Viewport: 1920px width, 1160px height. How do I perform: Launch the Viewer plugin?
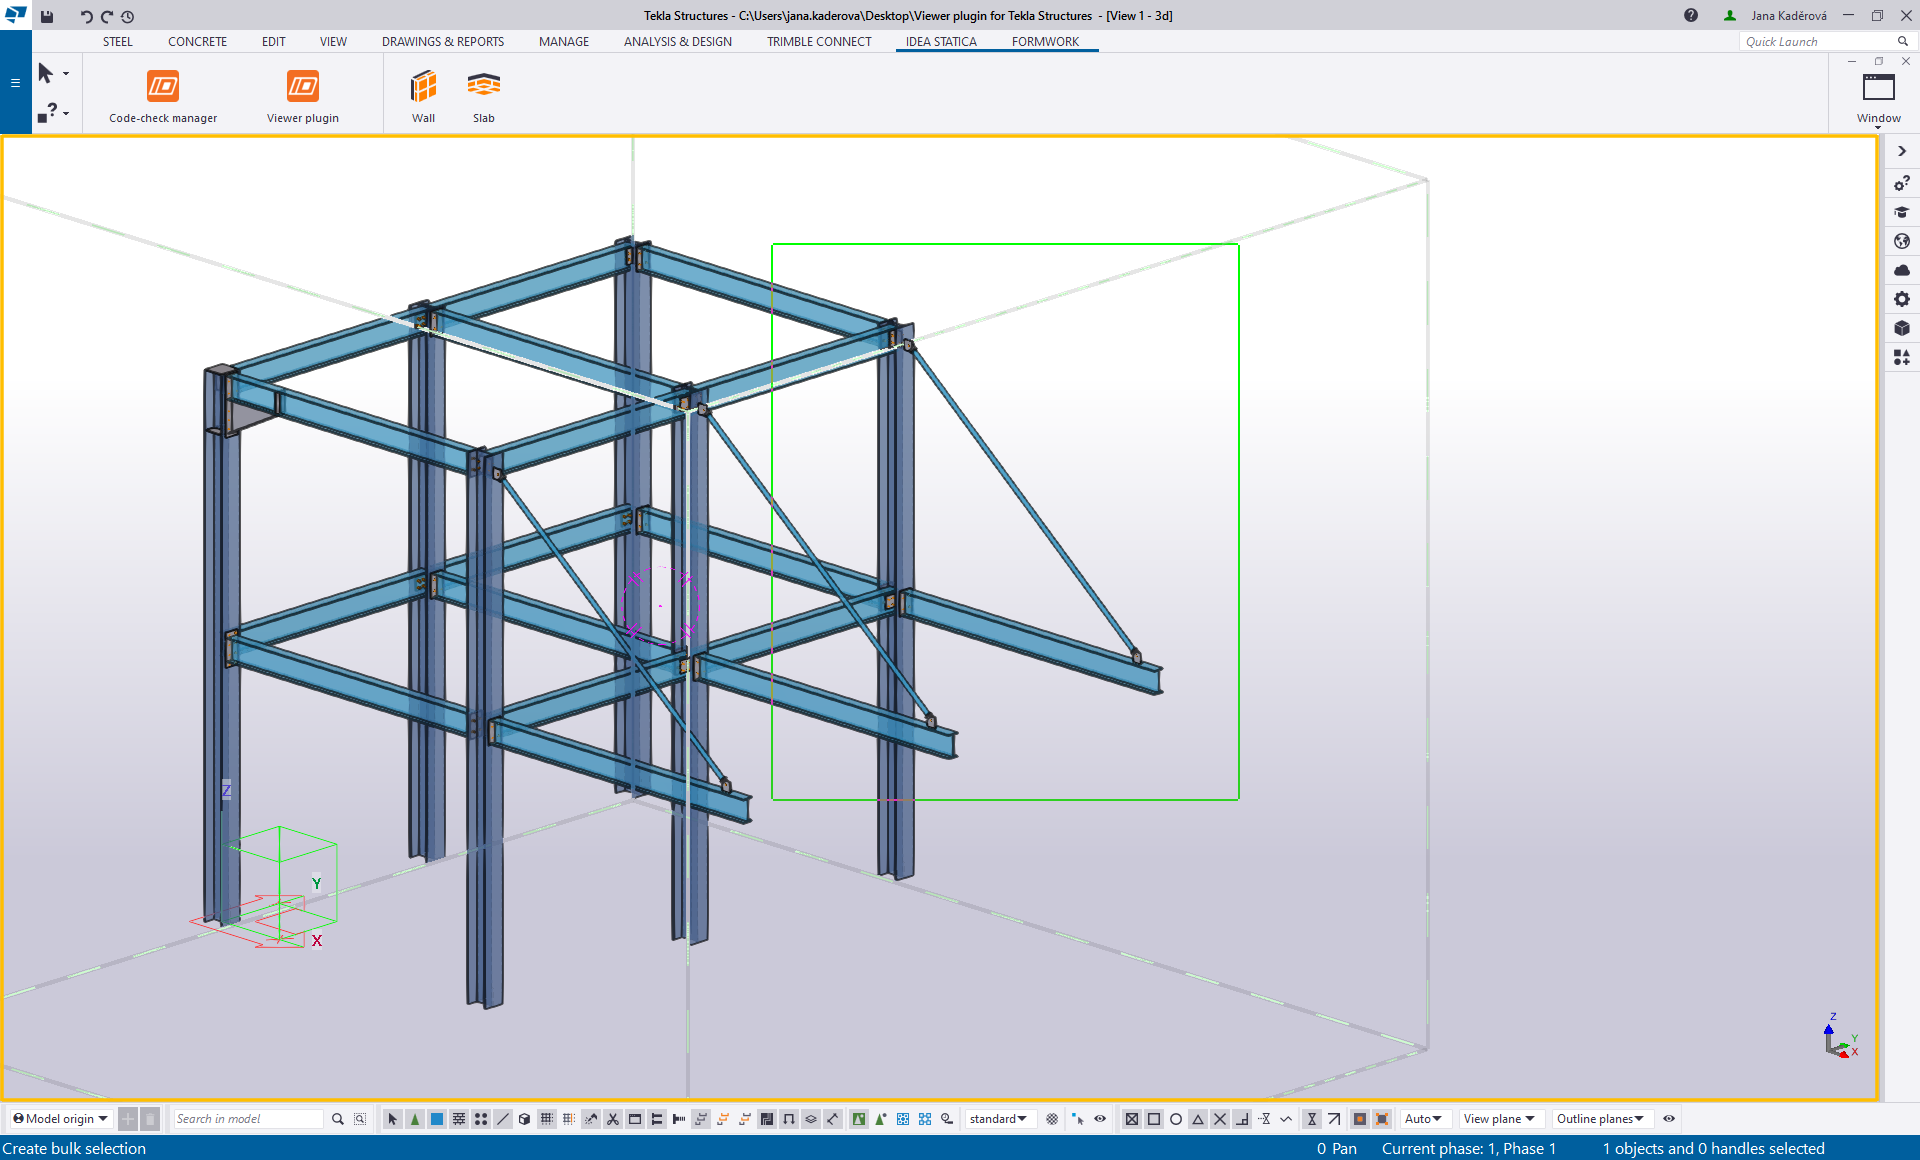[302, 94]
